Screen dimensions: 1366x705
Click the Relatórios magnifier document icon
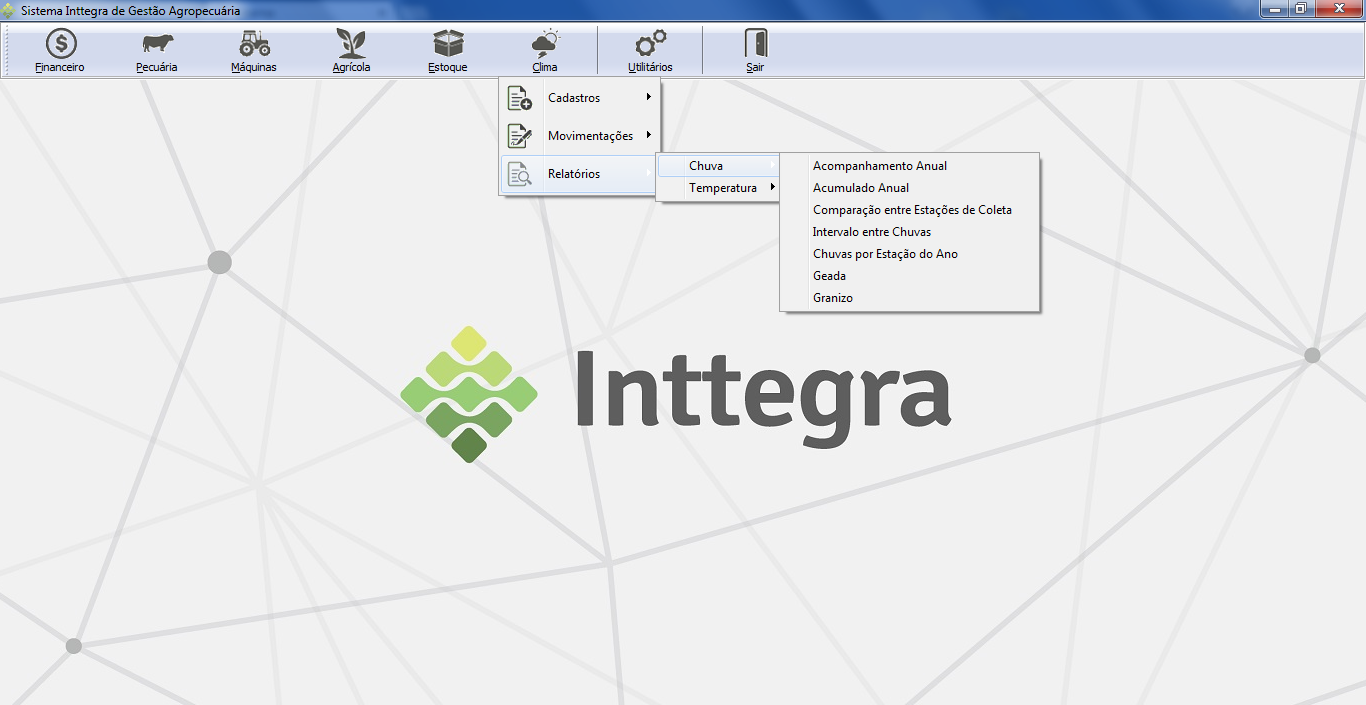click(520, 174)
